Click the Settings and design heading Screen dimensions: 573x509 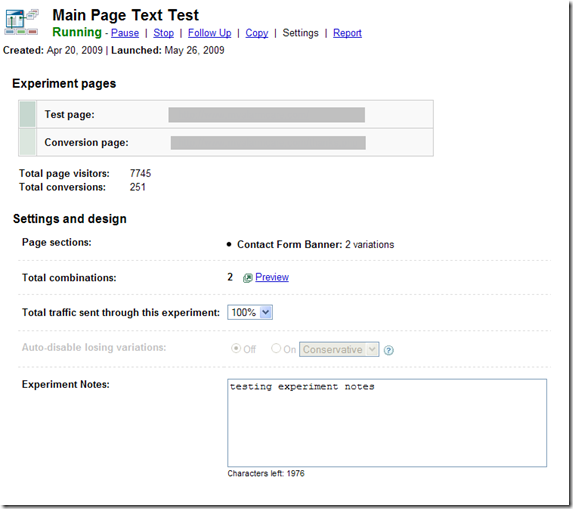coord(70,219)
